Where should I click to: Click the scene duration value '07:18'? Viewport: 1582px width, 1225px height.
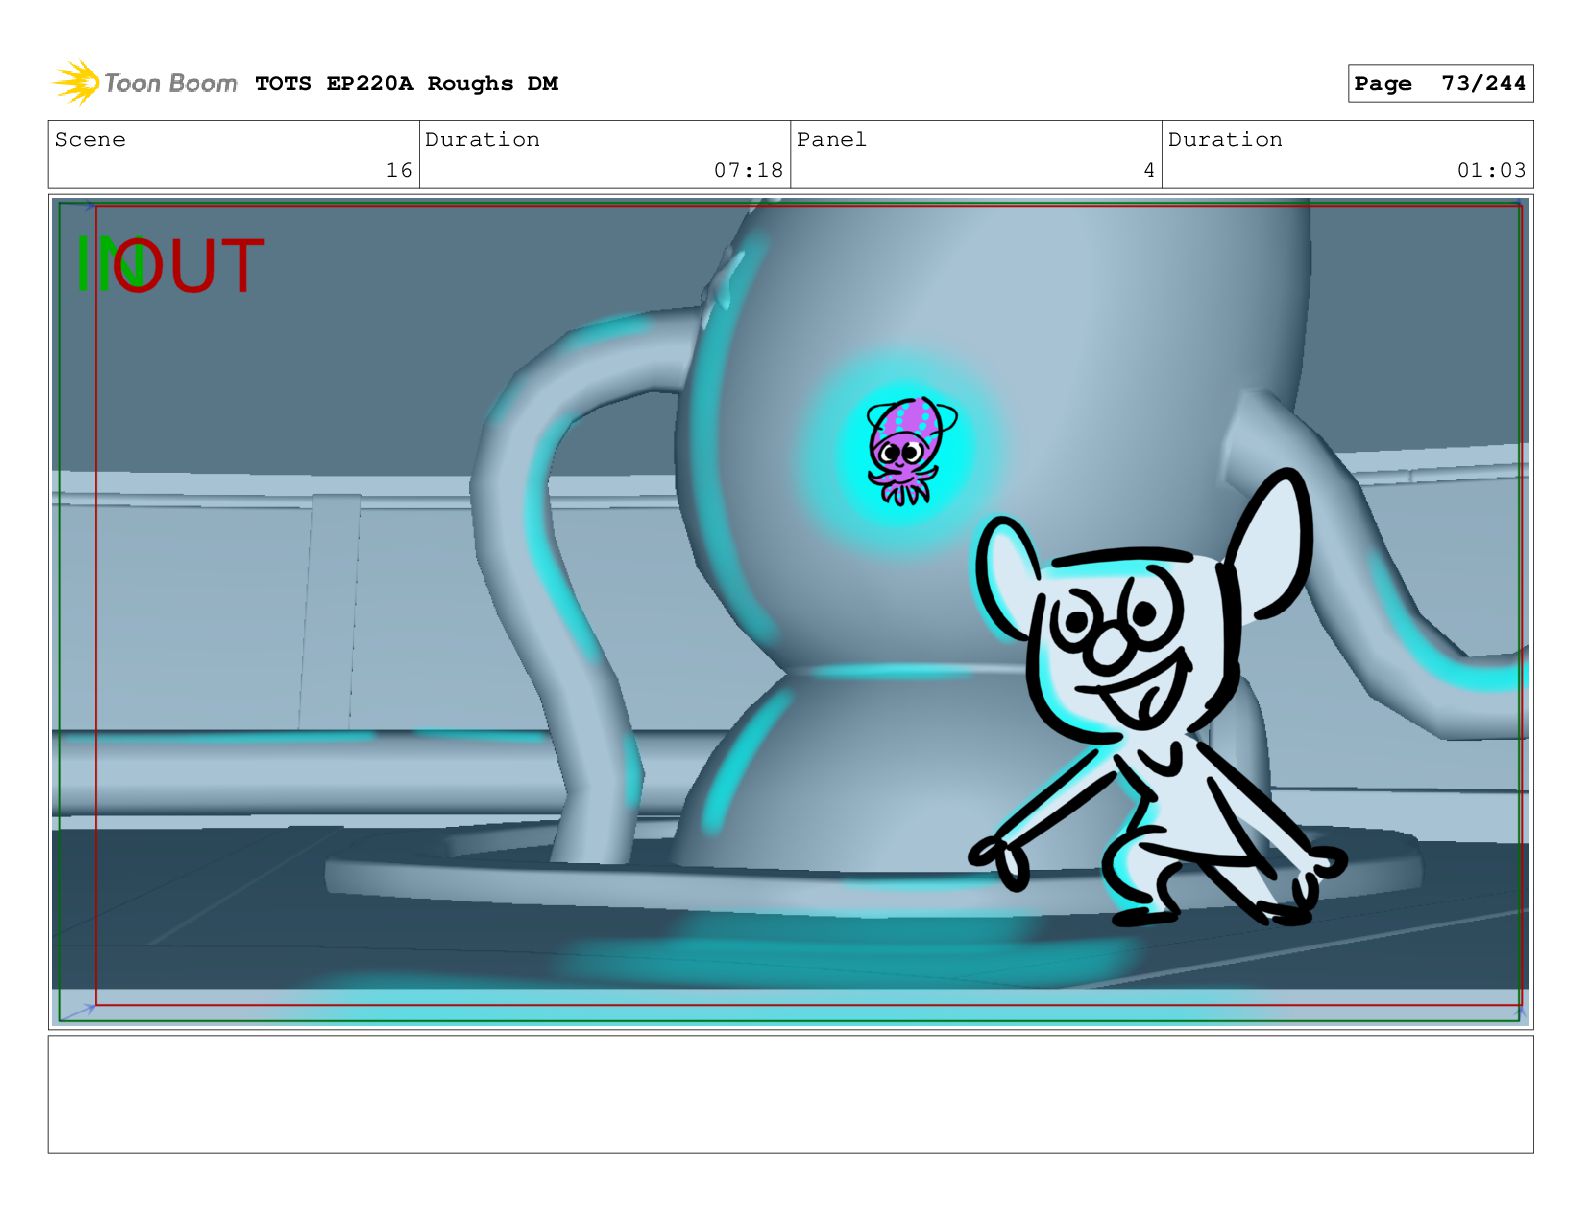[748, 170]
